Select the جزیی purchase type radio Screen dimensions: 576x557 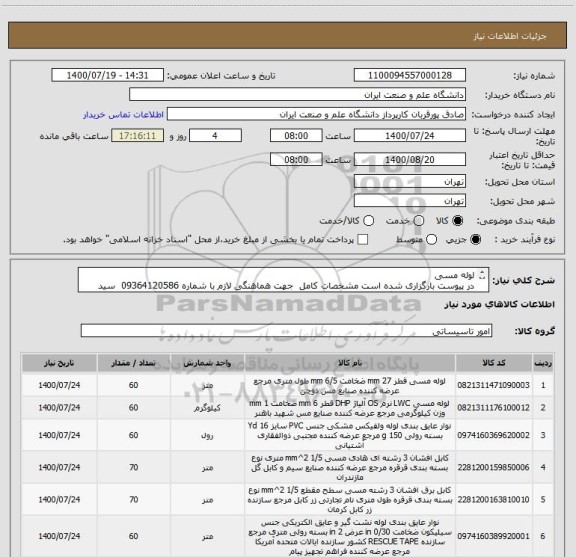[476, 240]
